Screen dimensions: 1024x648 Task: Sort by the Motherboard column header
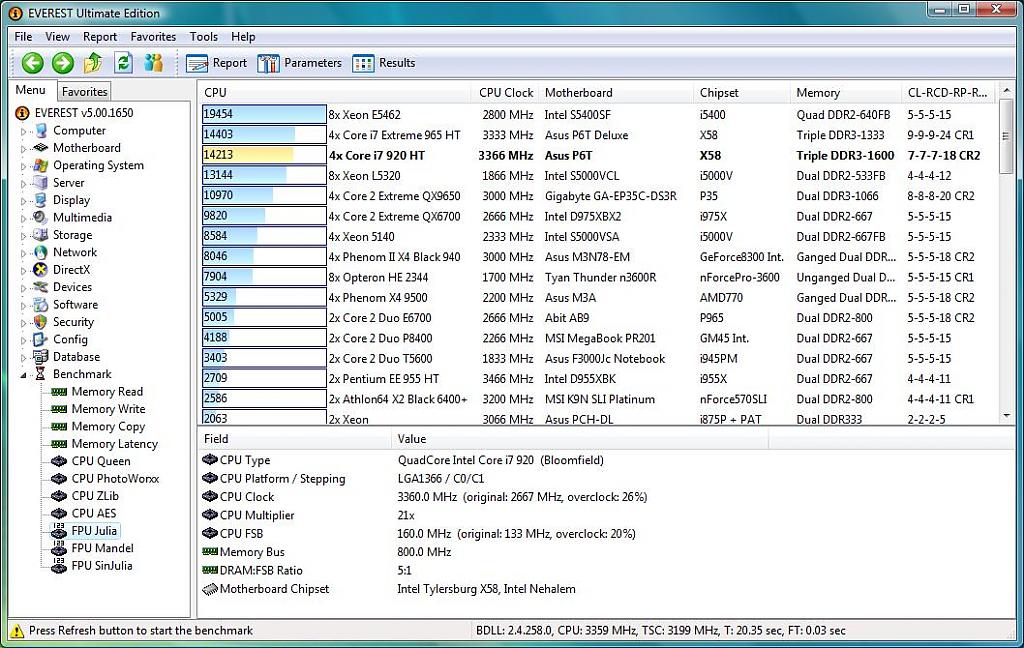(616, 93)
